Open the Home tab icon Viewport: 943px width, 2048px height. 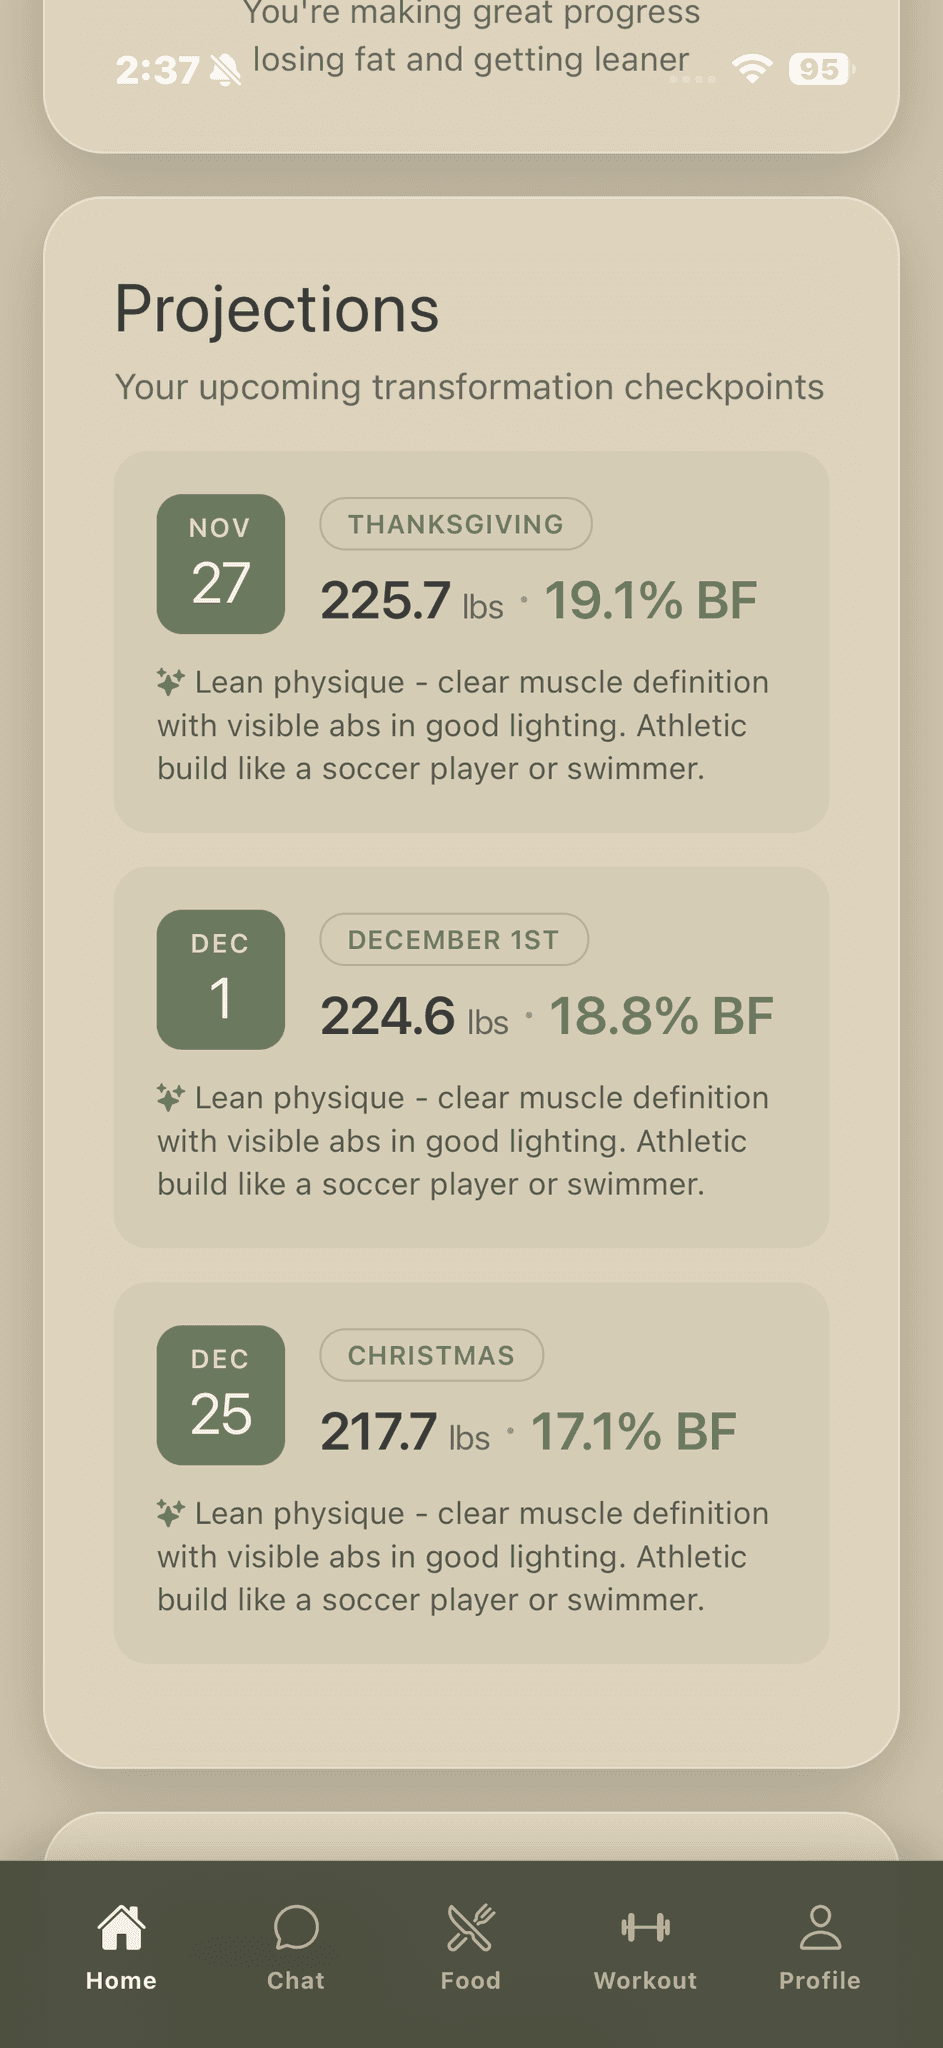121,1927
